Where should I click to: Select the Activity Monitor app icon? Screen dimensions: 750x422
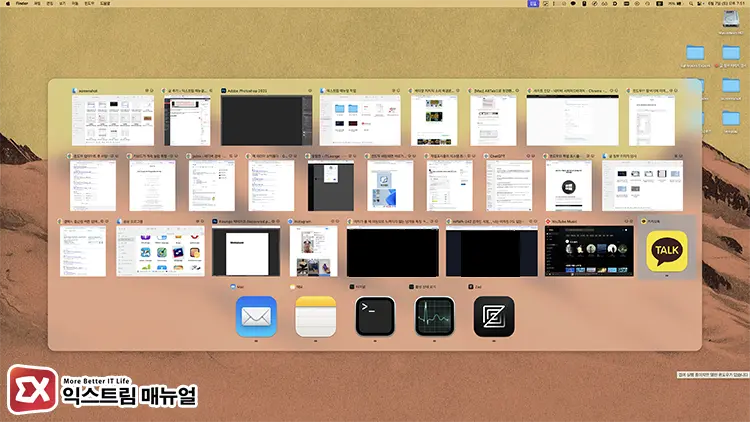(x=434, y=317)
